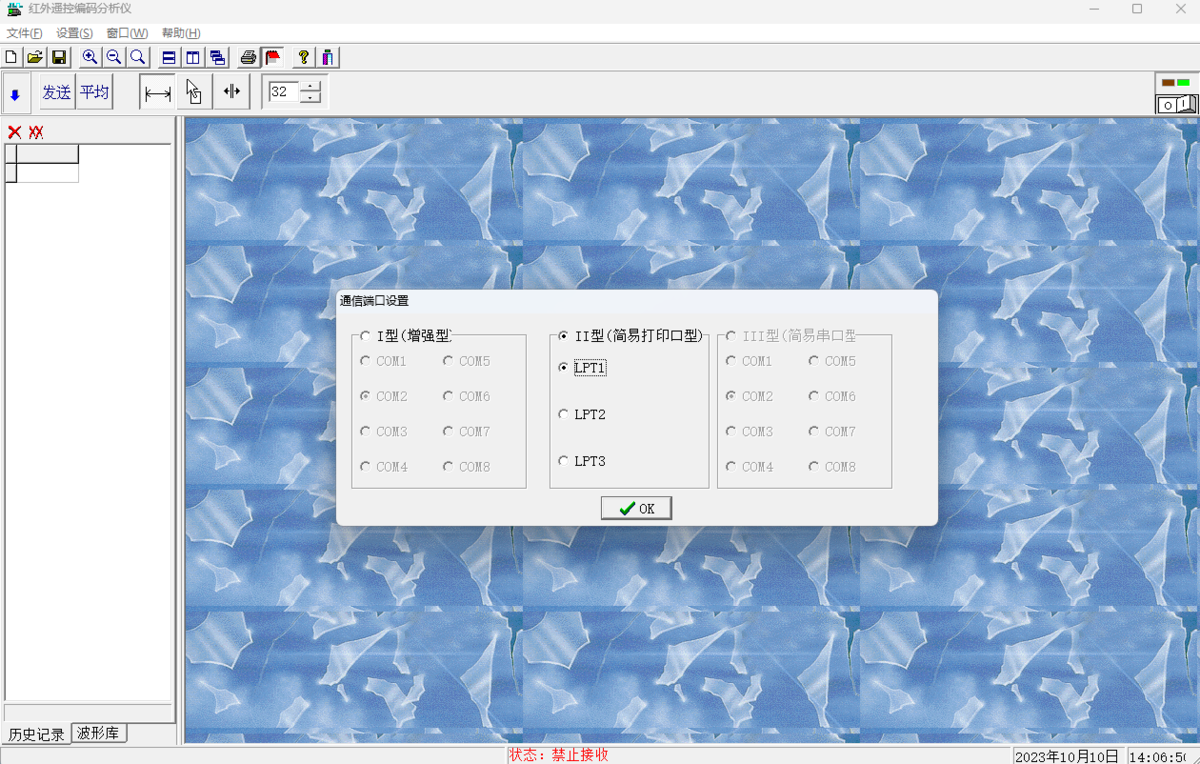This screenshot has width=1200, height=764.
Task: Click the single red X delete icon
Action: [x=14, y=132]
